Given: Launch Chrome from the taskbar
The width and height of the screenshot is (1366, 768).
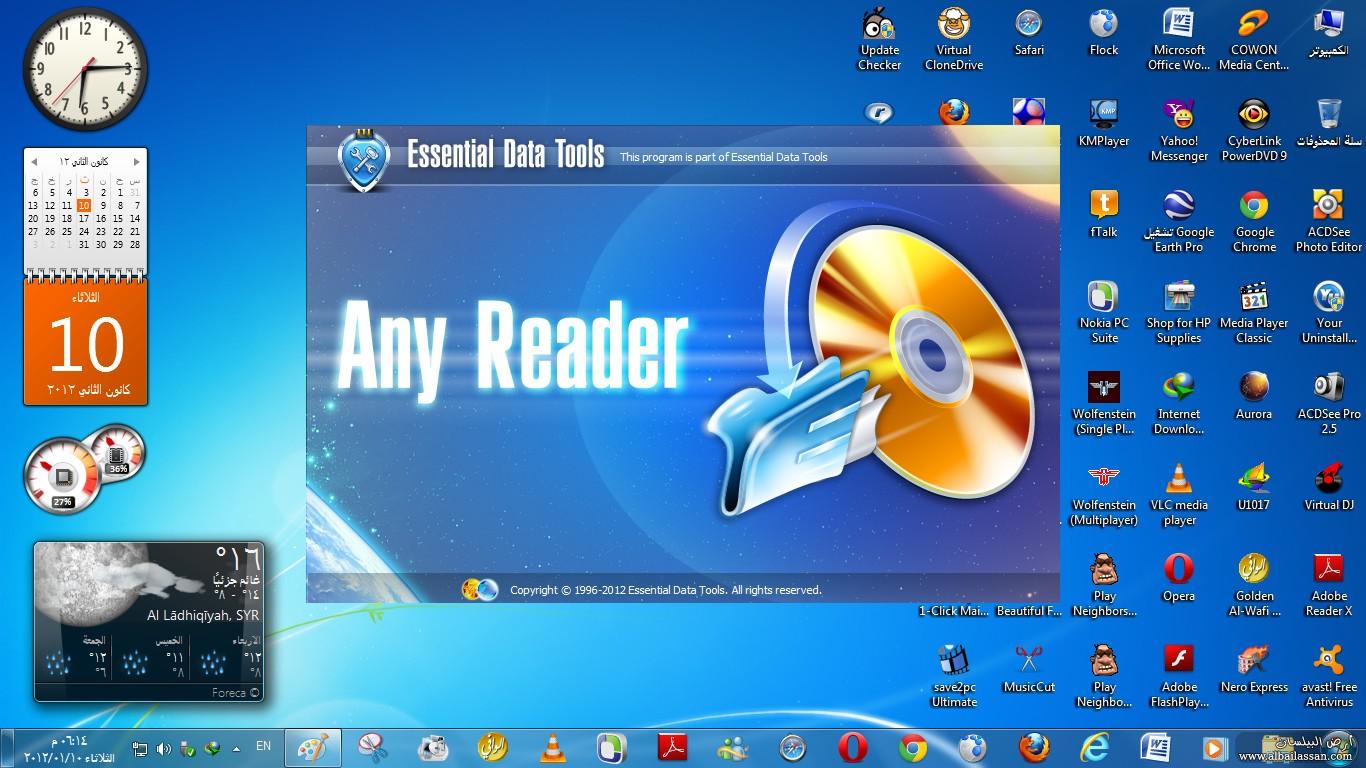Looking at the screenshot, I should [x=912, y=748].
